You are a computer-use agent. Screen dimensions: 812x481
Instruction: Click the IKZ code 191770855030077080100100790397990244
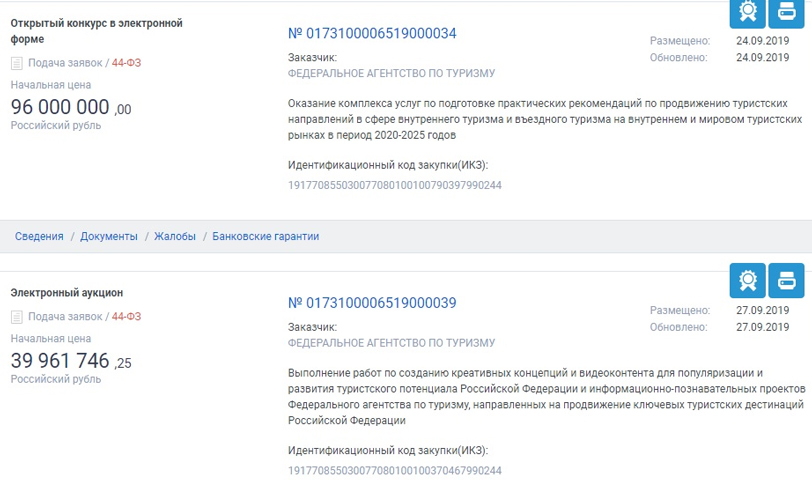coord(395,185)
